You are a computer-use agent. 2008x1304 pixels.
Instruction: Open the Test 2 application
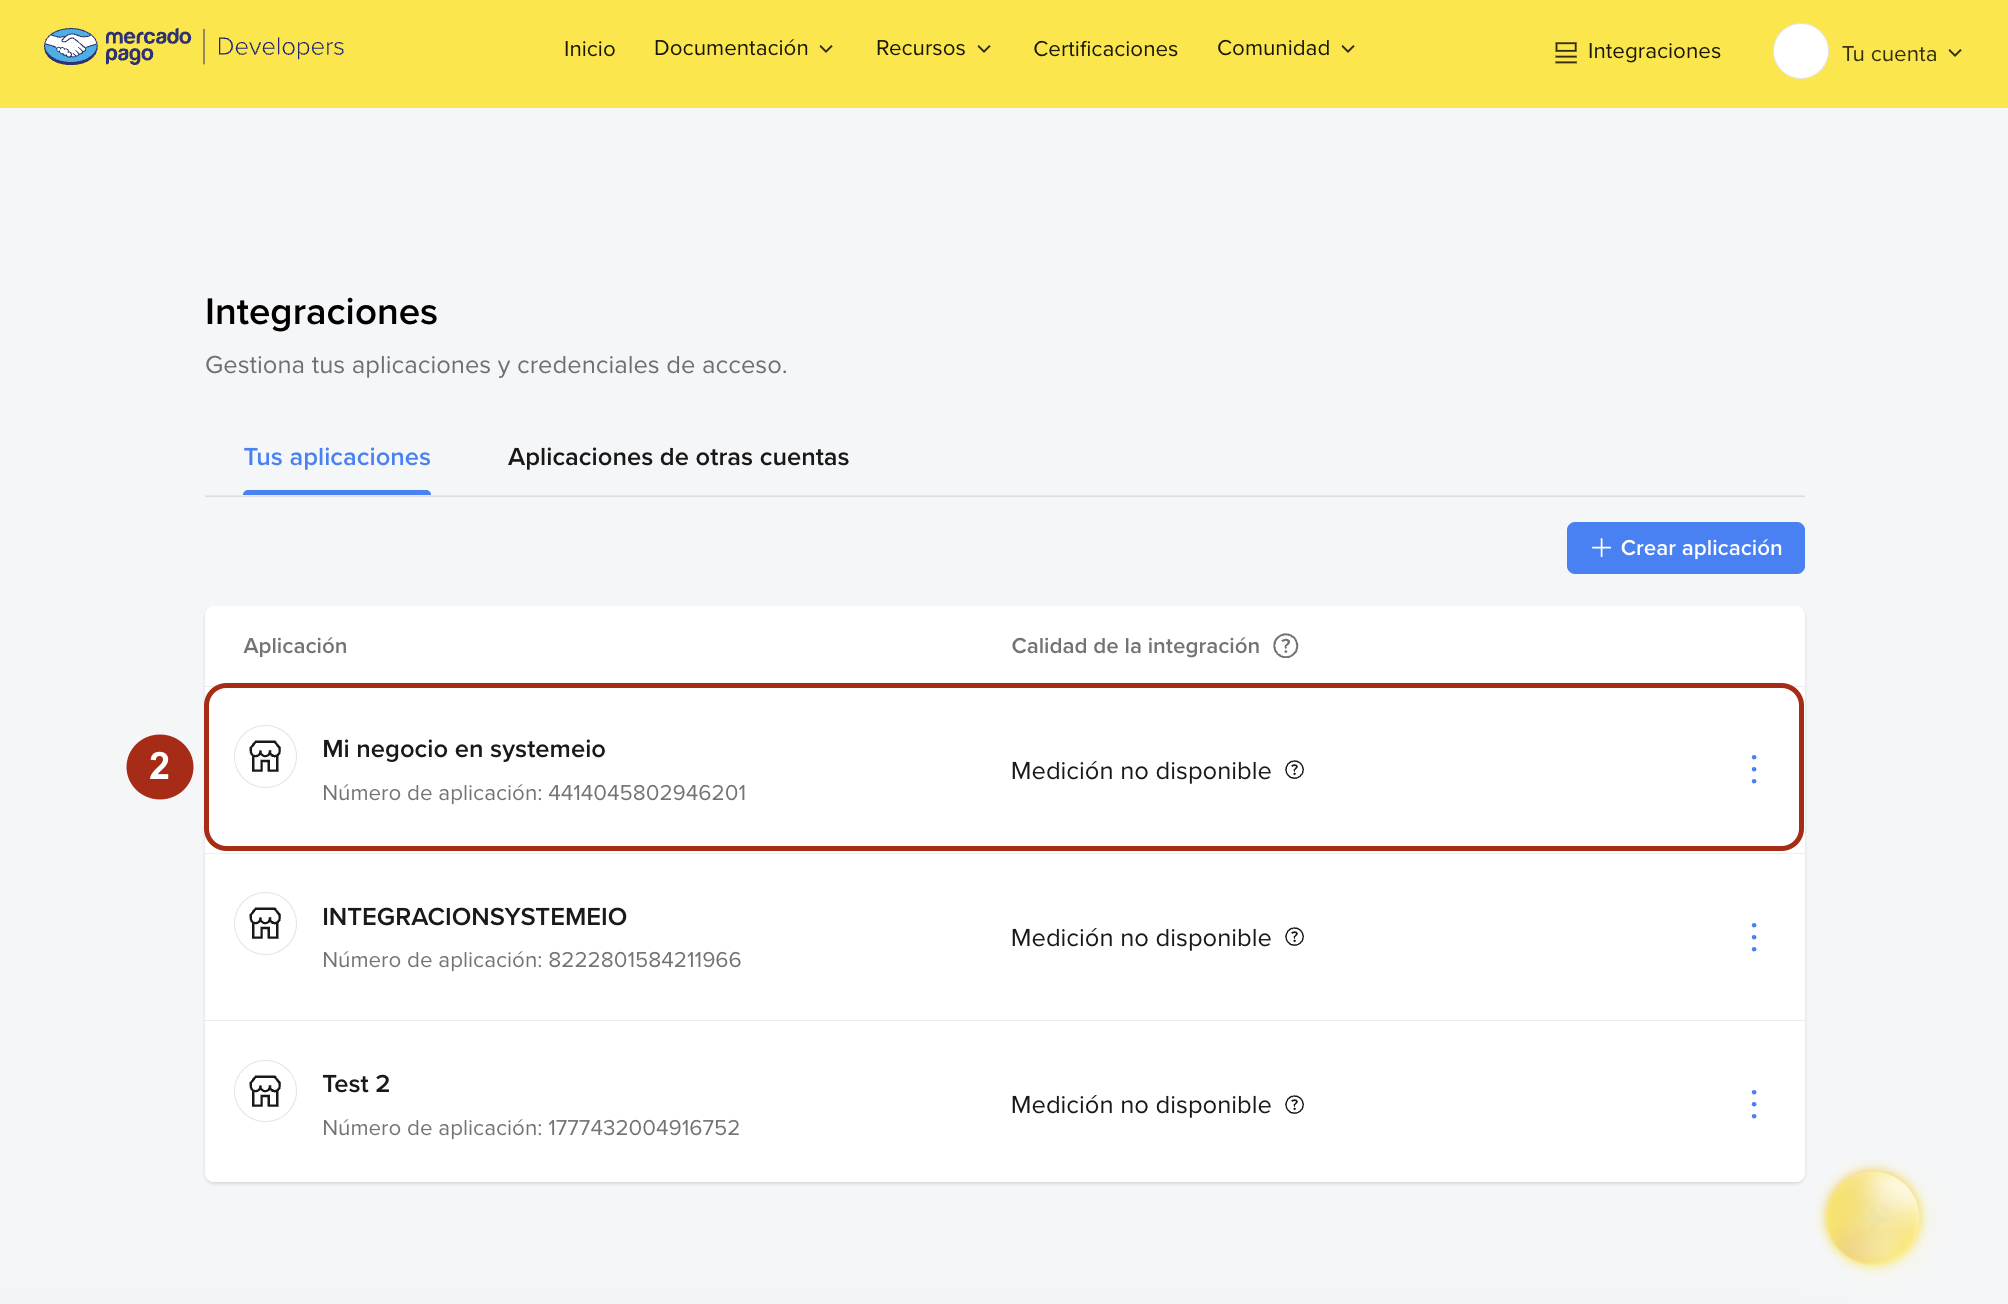click(356, 1084)
